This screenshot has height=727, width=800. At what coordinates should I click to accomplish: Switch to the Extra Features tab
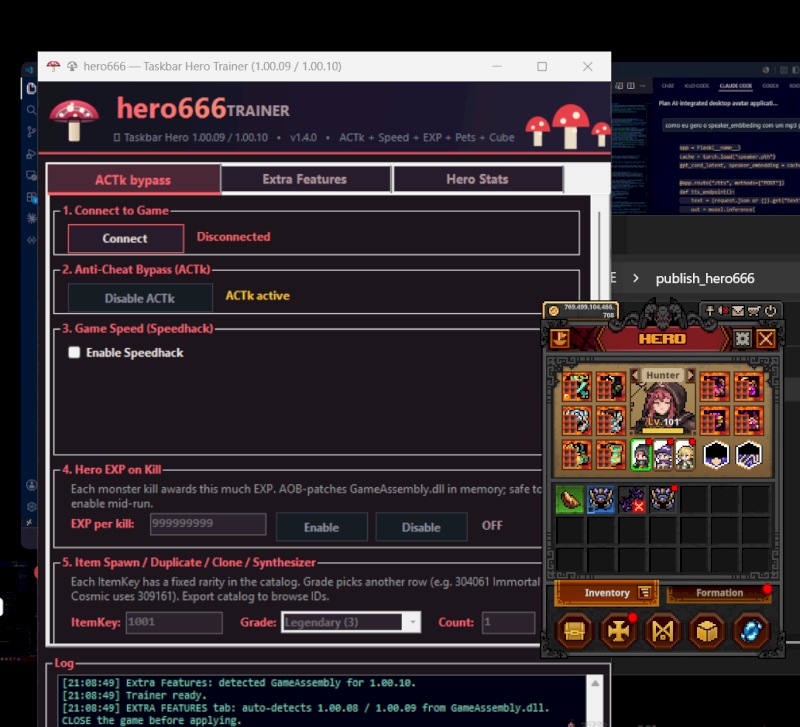click(305, 179)
